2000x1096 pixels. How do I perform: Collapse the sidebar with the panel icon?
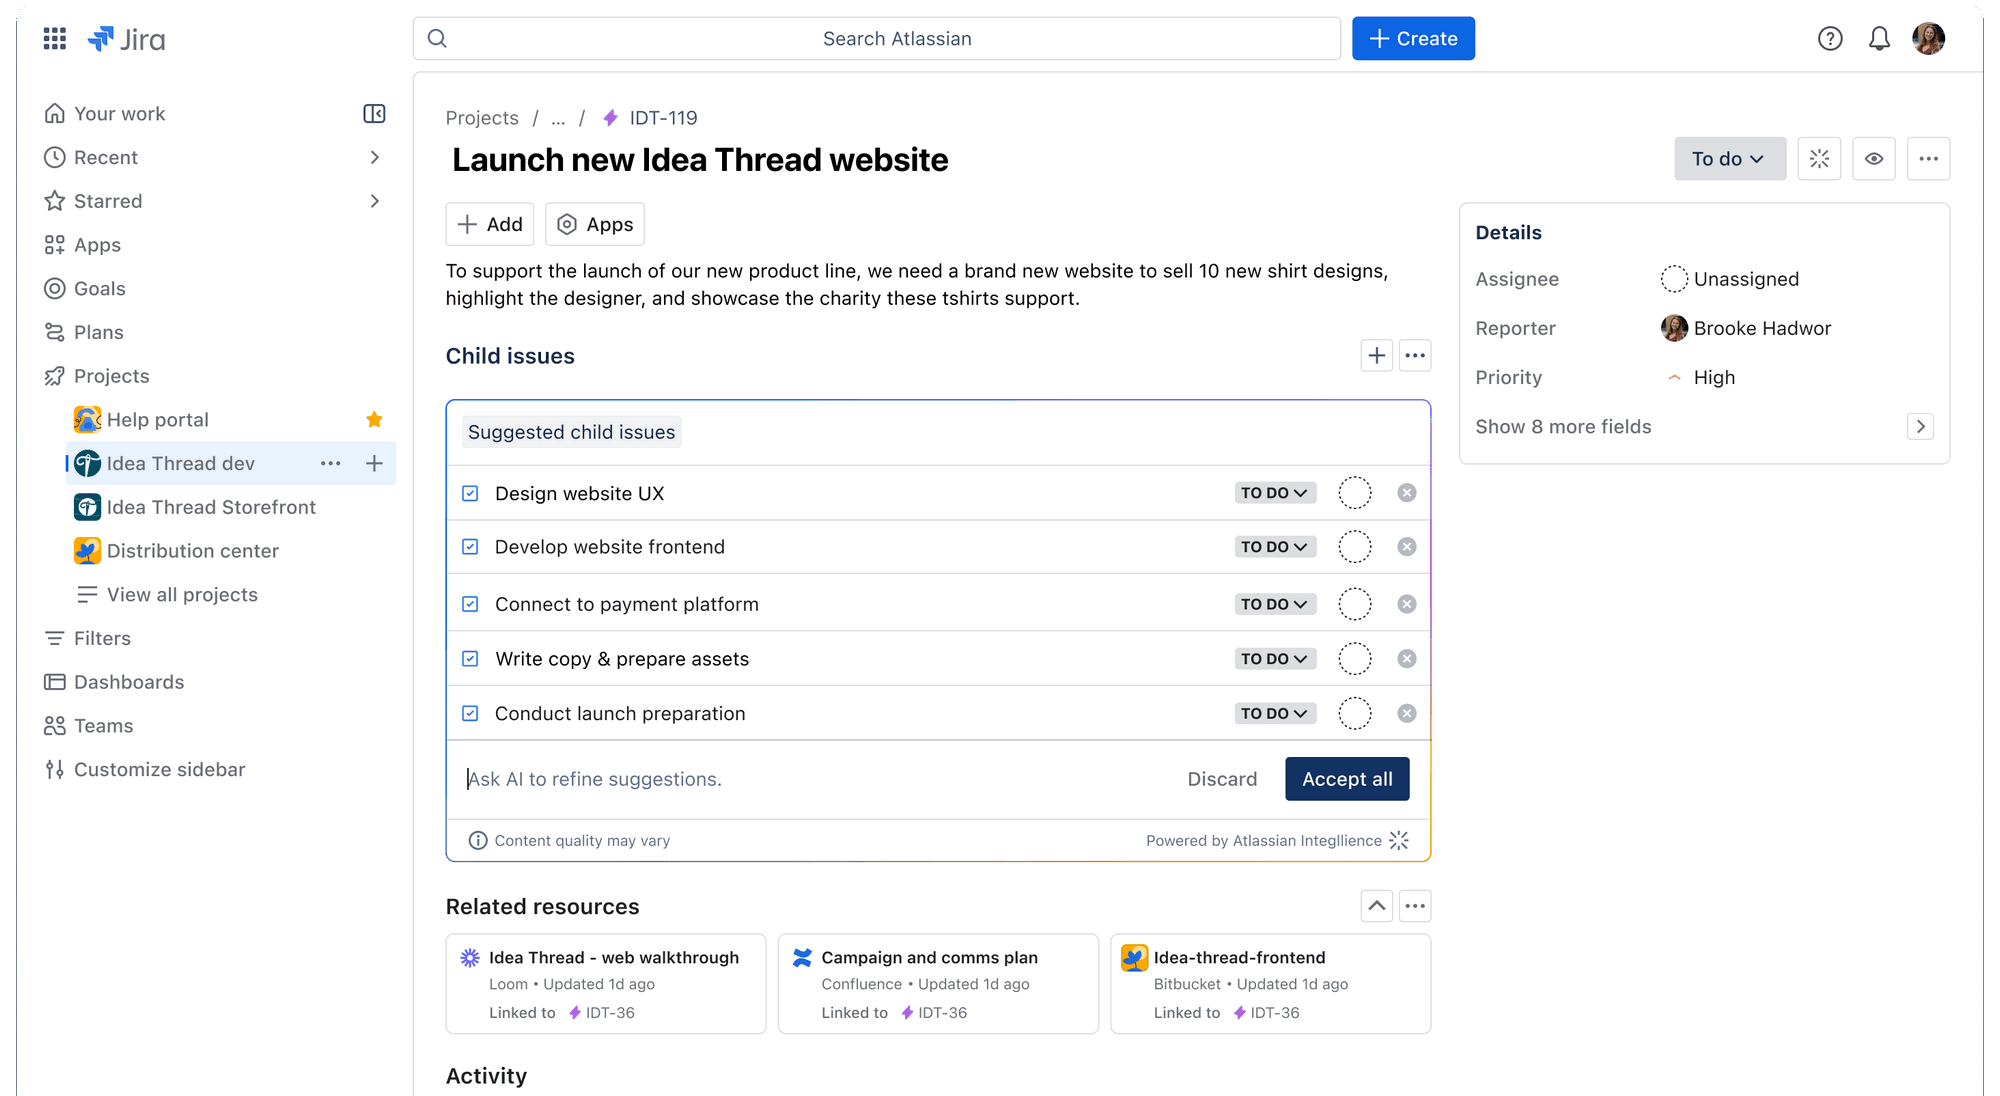[x=373, y=113]
